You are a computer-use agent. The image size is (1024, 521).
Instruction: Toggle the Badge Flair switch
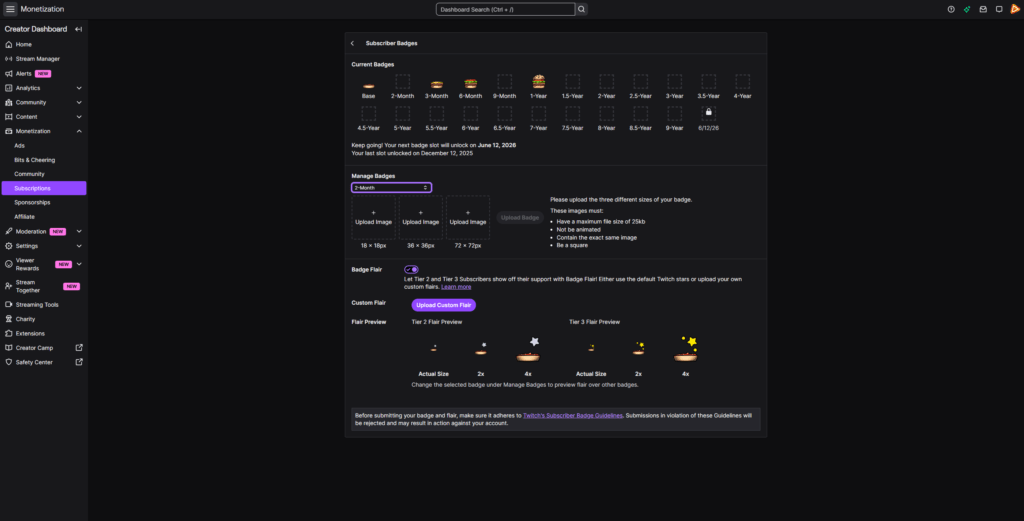411,269
